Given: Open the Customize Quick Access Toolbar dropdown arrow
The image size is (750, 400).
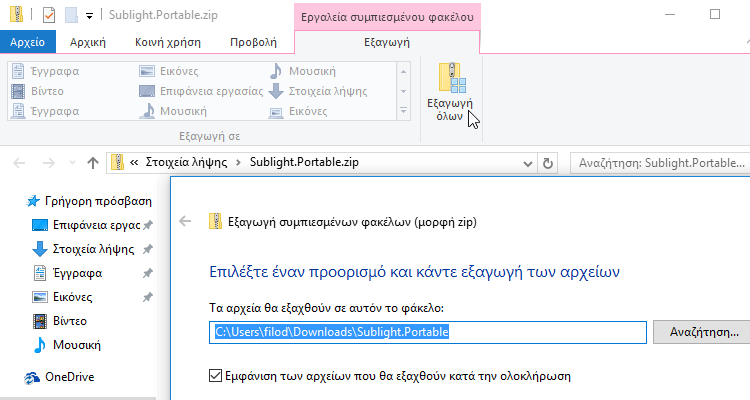Looking at the screenshot, I should 89,16.
